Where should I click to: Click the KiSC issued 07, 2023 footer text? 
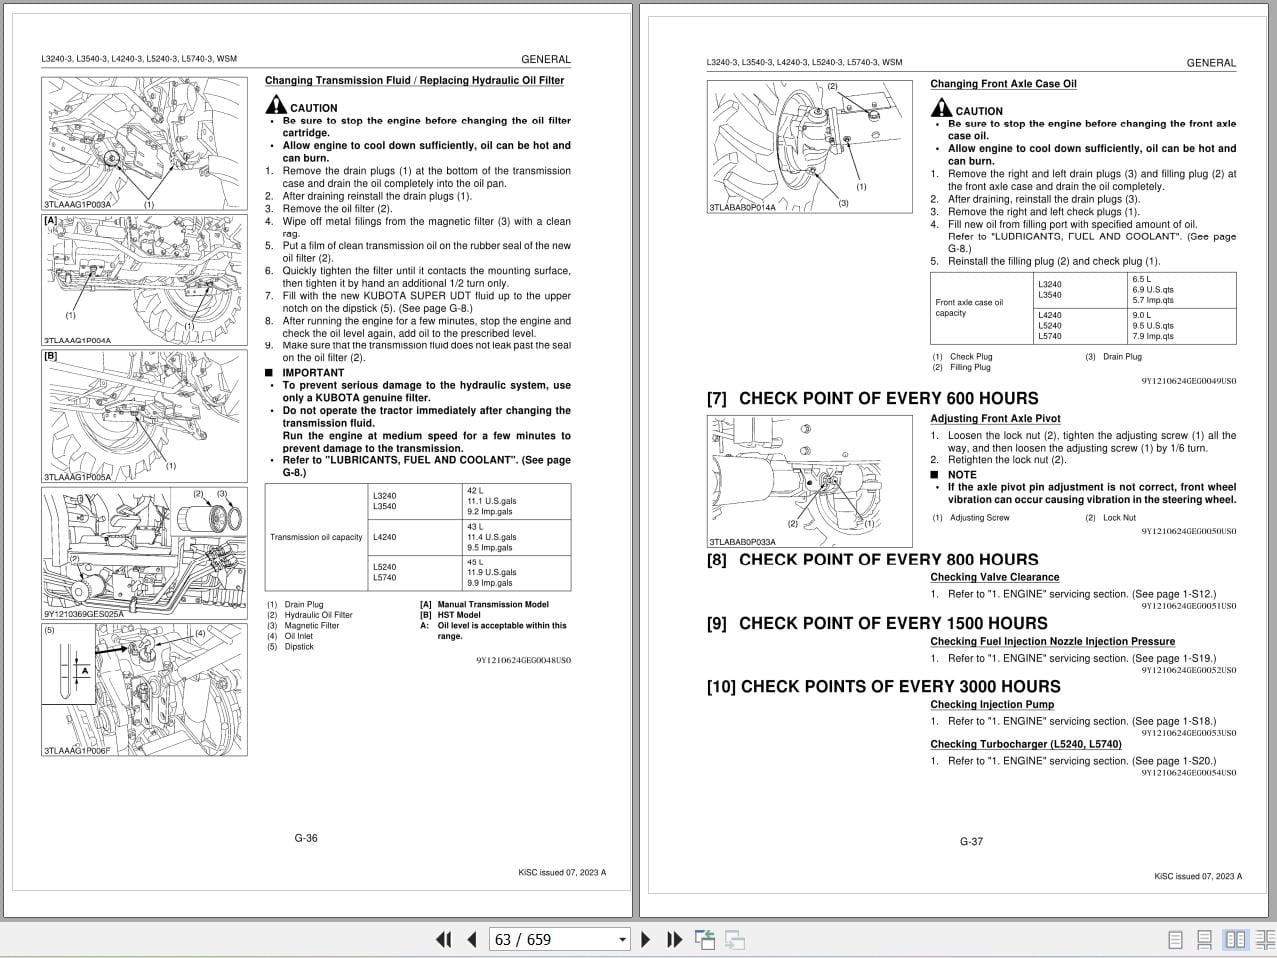[x=562, y=872]
